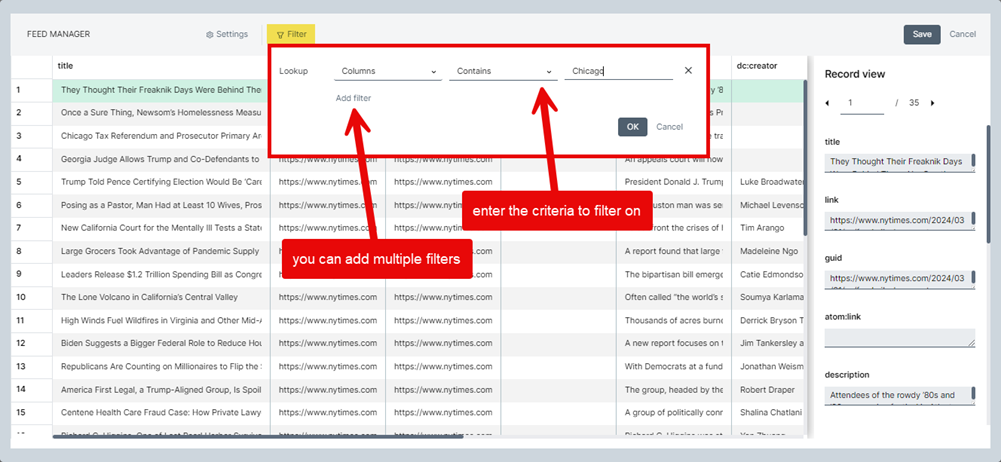
Task: Click creator cell 'Jonathan Weisman'
Action: 767,366
